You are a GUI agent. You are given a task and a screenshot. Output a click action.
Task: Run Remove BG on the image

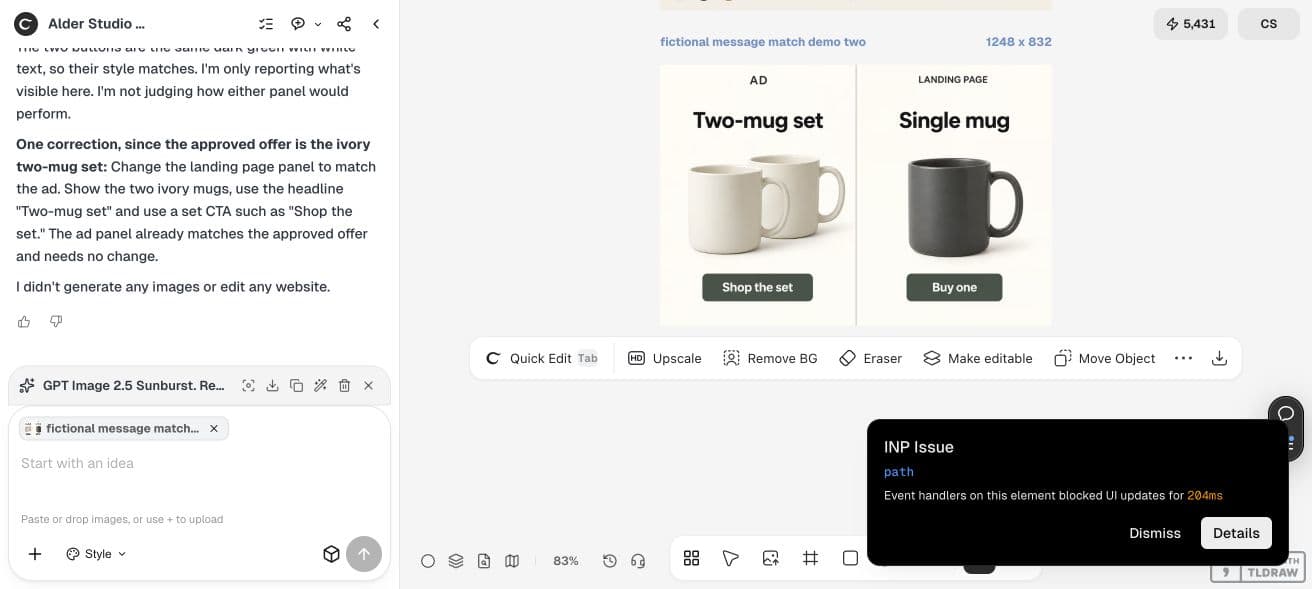tap(770, 358)
